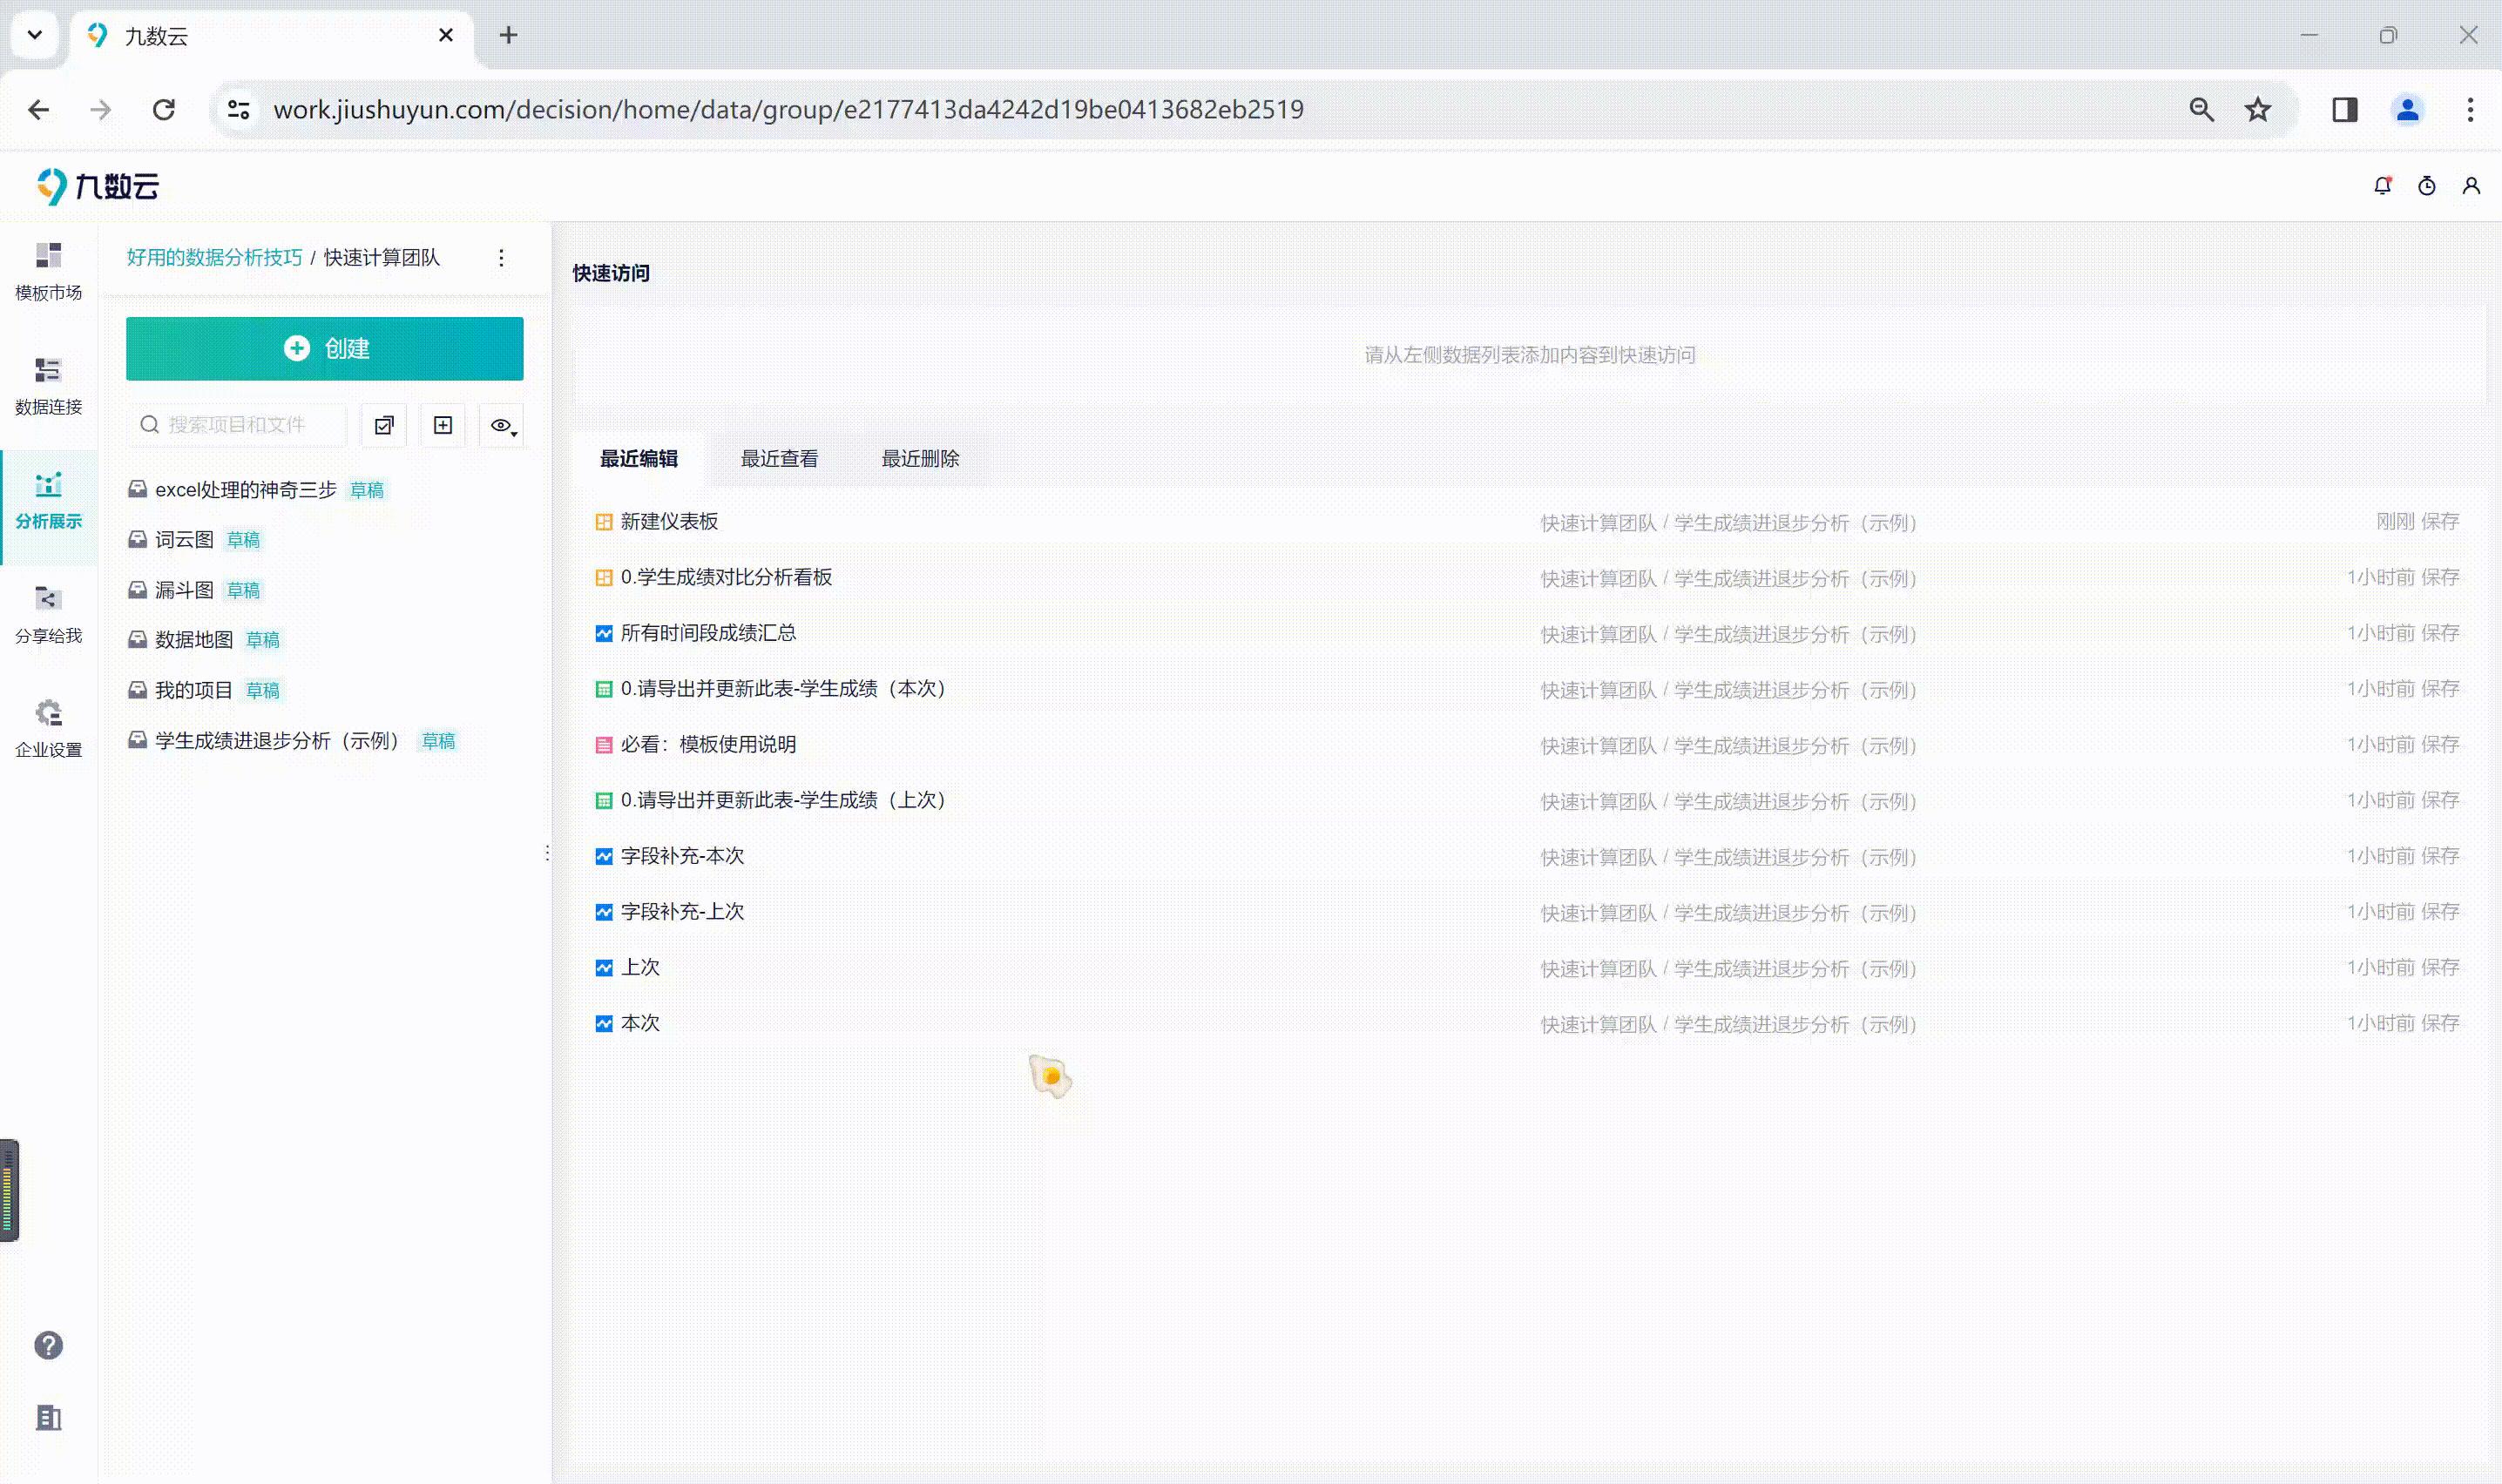Open the help question mark icon
This screenshot has width=2502, height=1484.
(48, 1345)
